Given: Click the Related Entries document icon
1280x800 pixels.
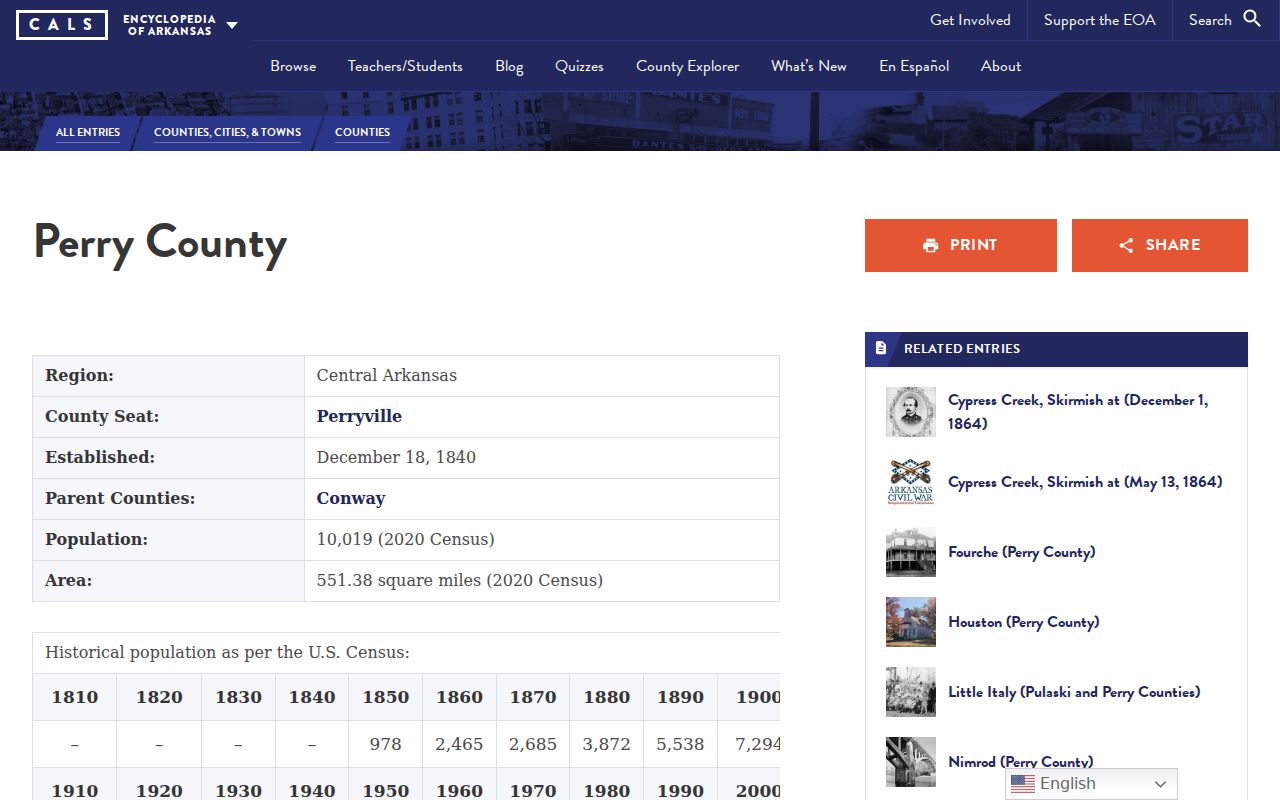Looking at the screenshot, I should [x=881, y=348].
